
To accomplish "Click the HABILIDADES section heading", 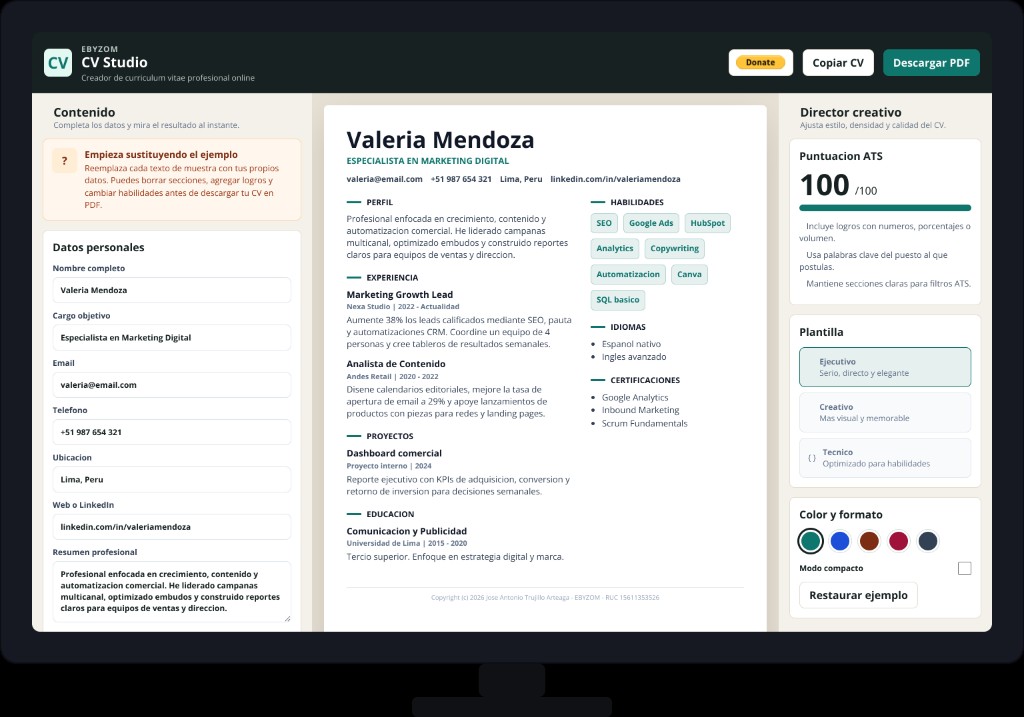I will tap(637, 202).
